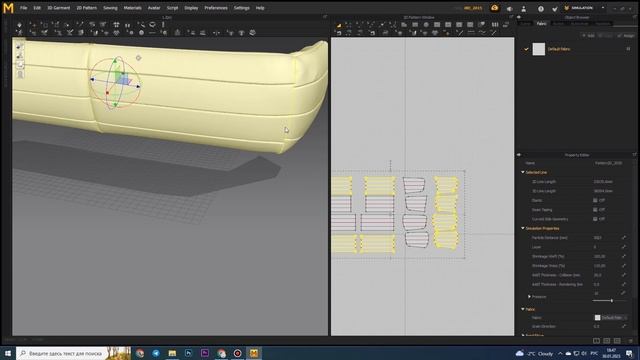Switch to the Fabric tab in Object Browser
Screen dimensions: 640x360
click(542, 24)
